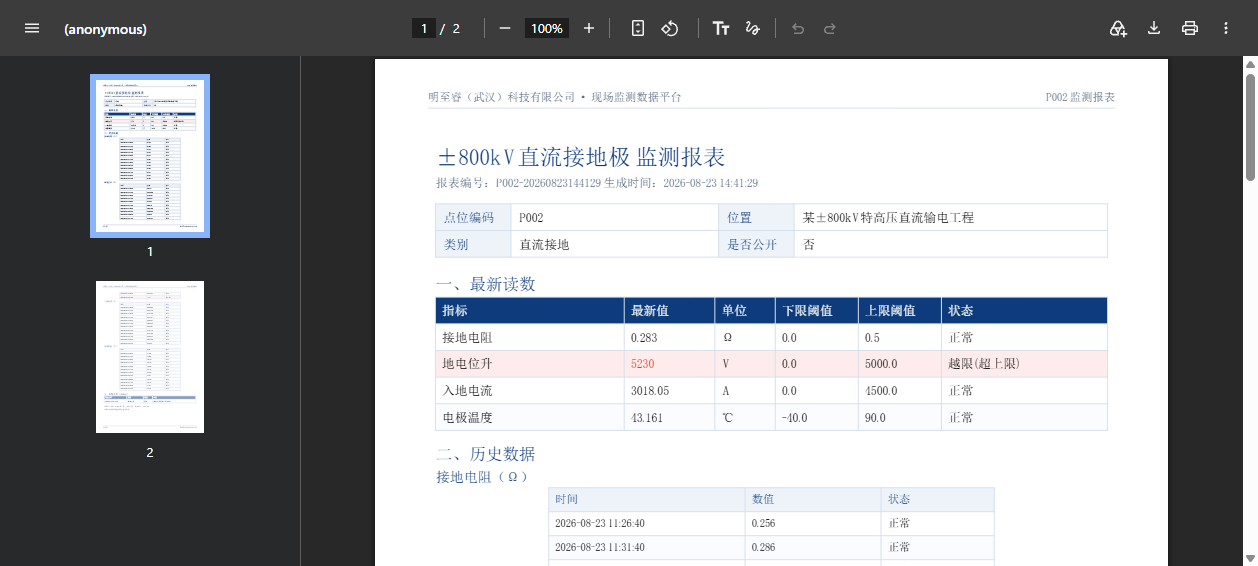Rotate the document counterclockwise
This screenshot has width=1258, height=566.
[670, 28]
